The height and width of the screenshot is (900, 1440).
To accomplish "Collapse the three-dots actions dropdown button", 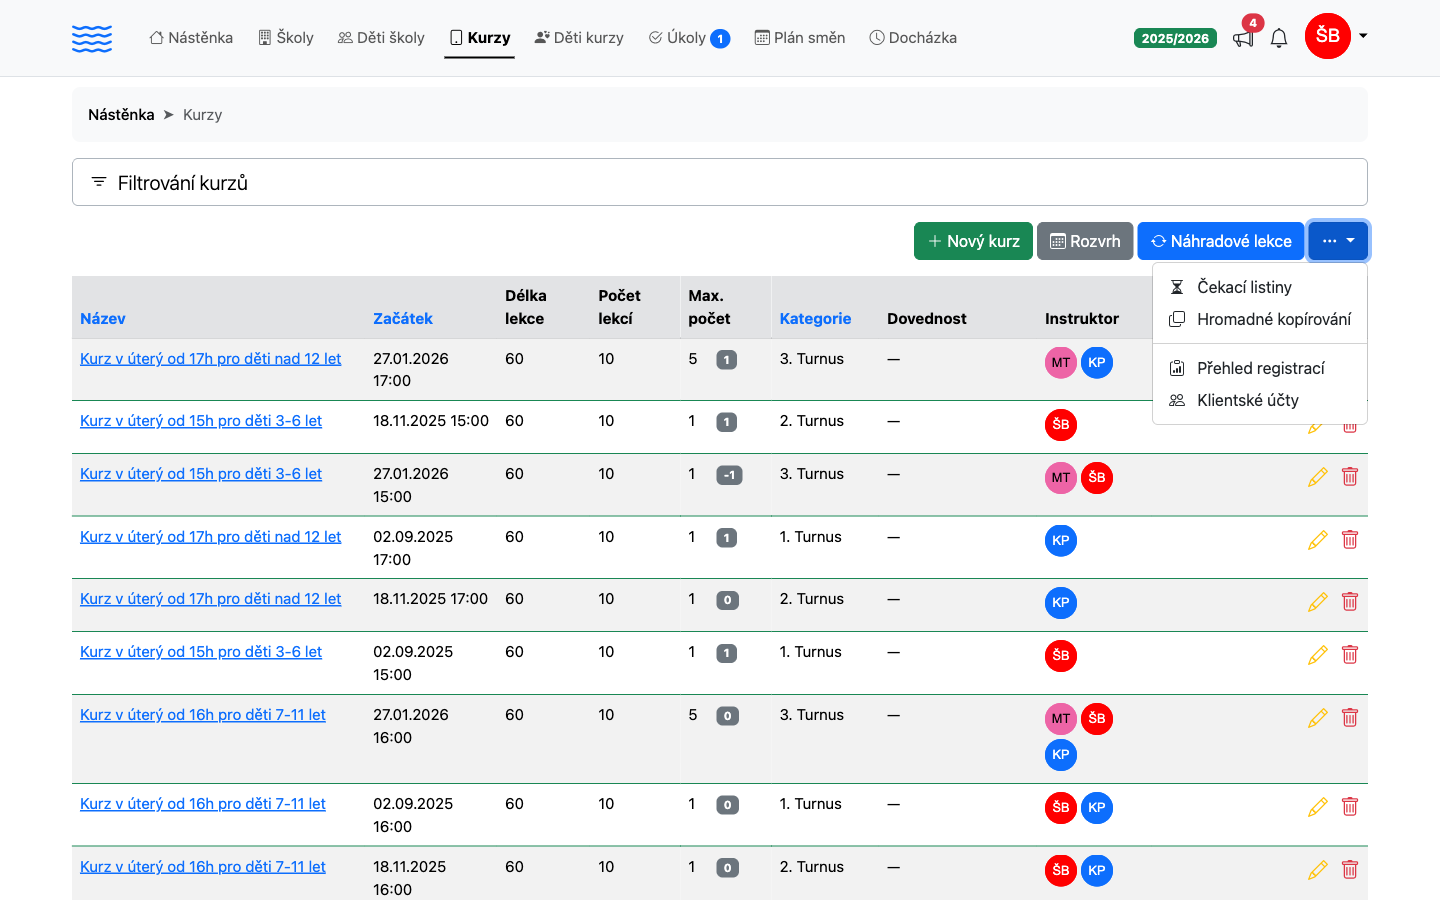I will (x=1338, y=241).
